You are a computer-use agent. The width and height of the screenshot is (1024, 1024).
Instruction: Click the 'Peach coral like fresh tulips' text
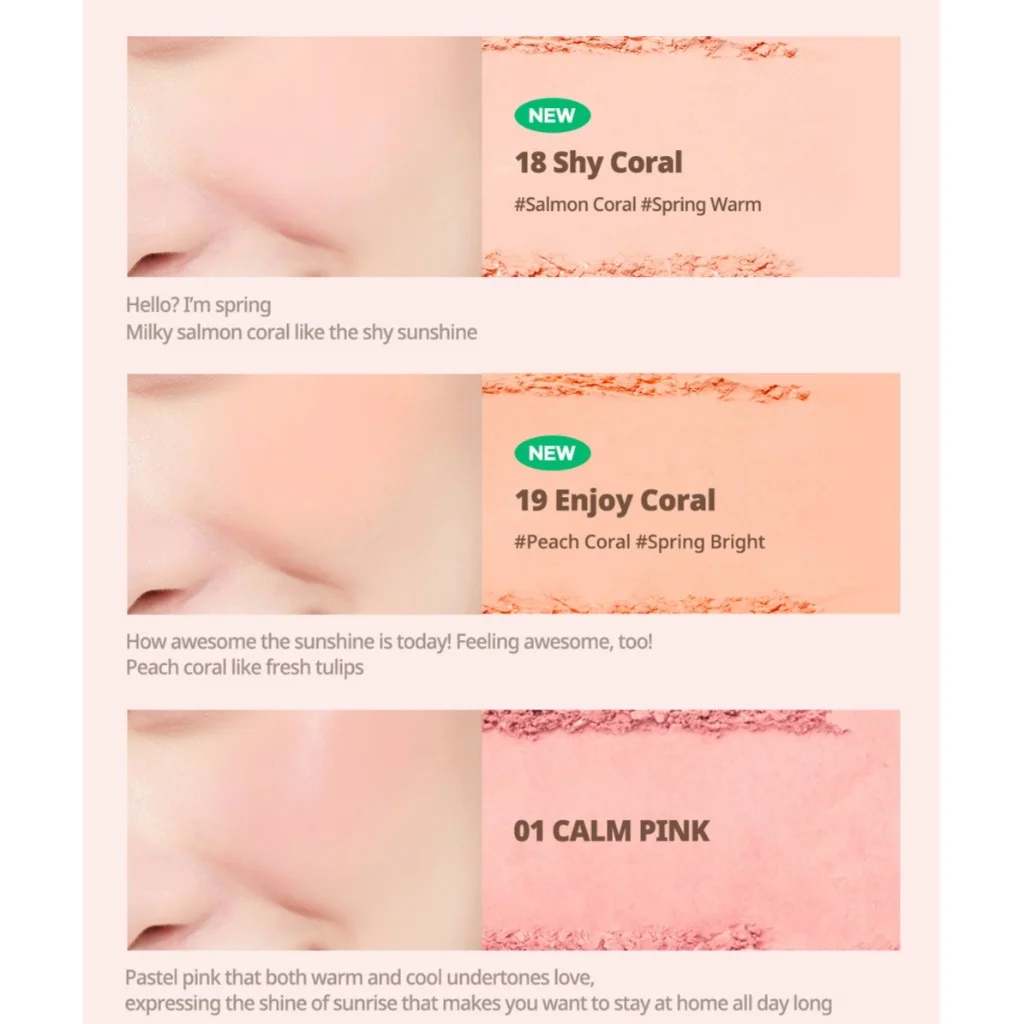(x=245, y=667)
